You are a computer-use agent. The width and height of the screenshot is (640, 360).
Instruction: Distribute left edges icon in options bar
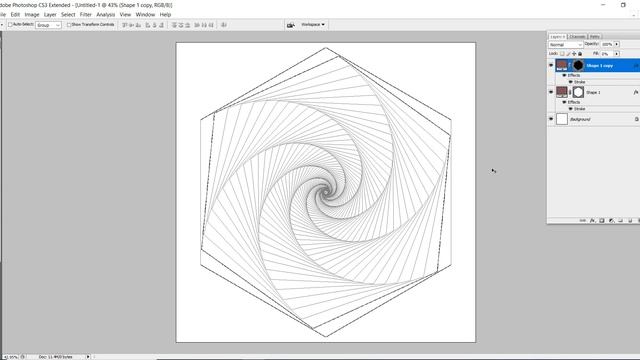197,25
